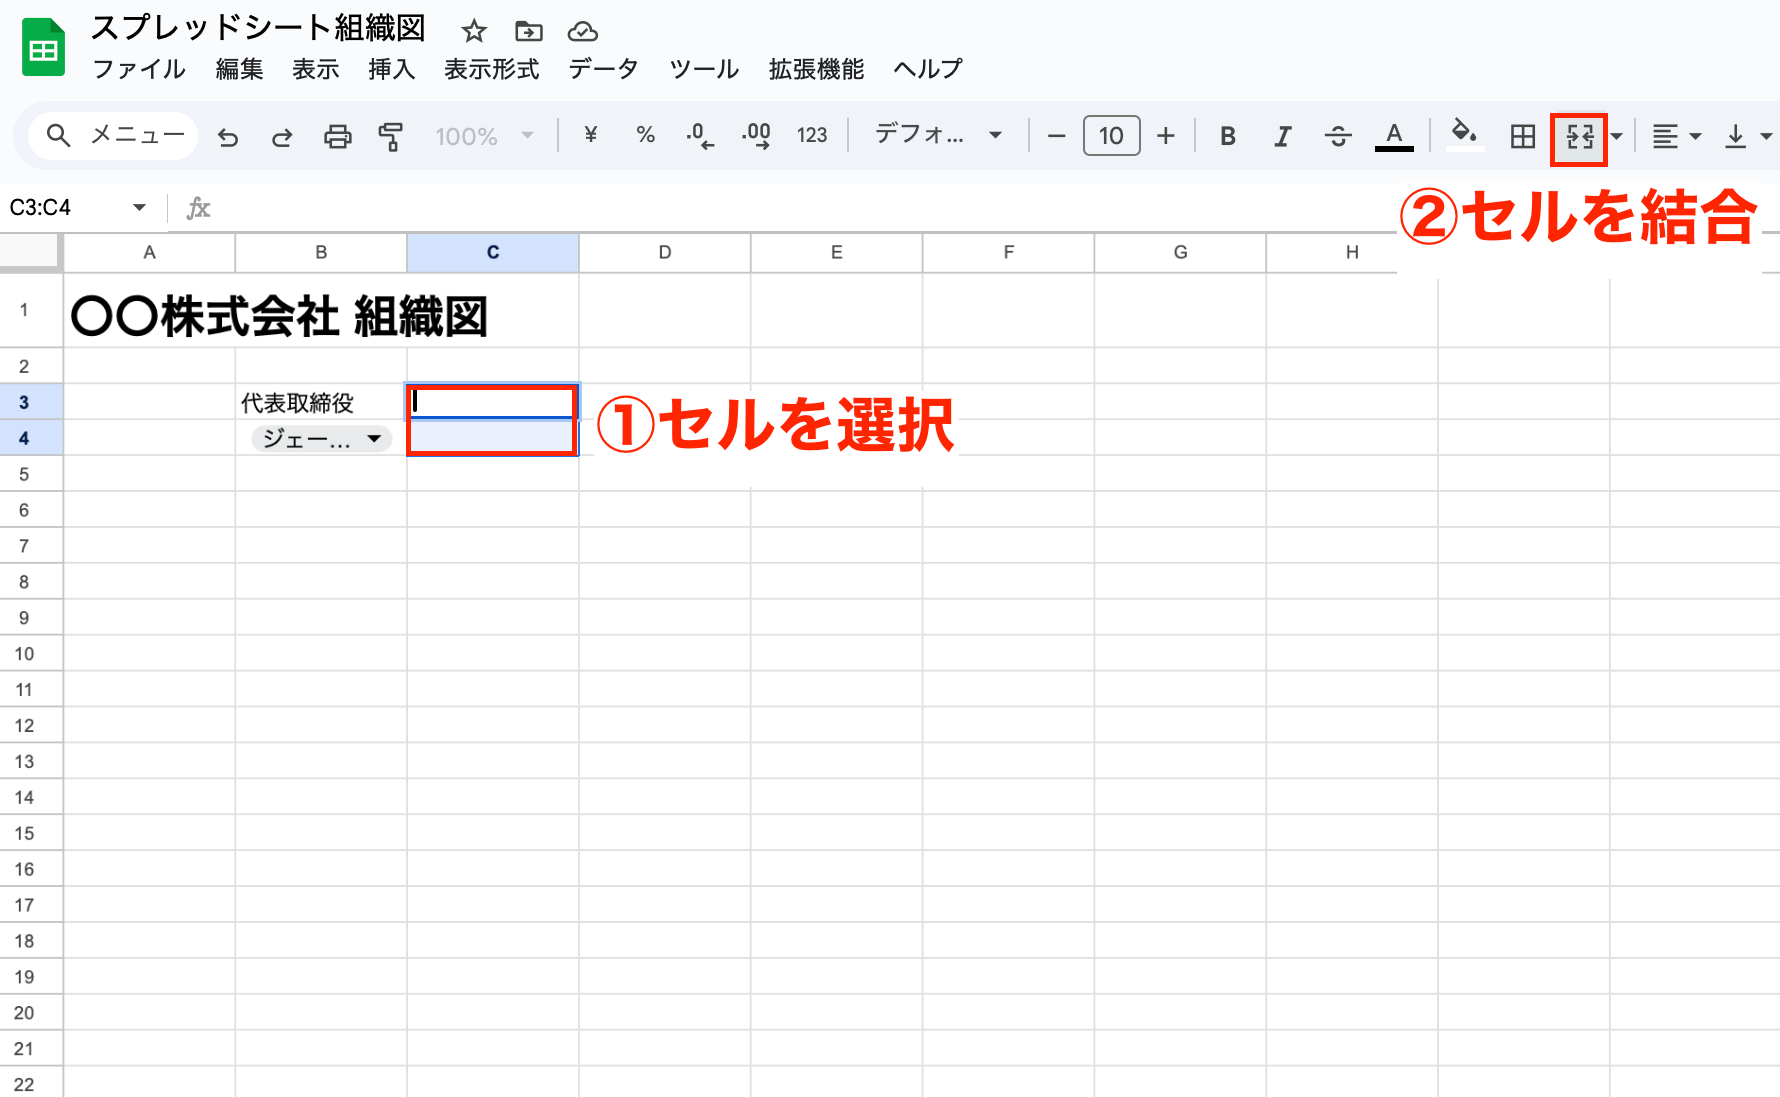Click the redo icon
Image resolution: width=1780 pixels, height=1097 pixels.
(x=281, y=137)
